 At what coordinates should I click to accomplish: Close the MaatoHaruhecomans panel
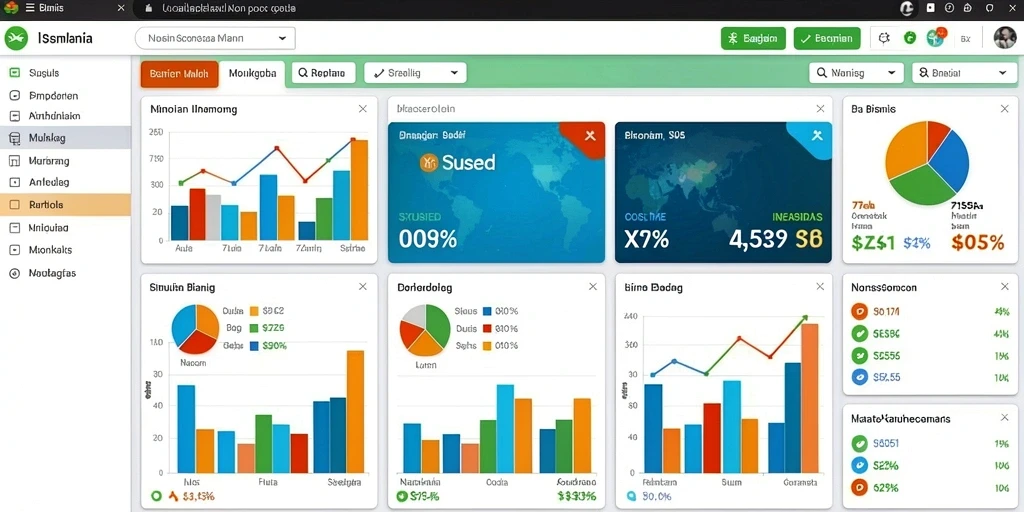coord(1004,418)
